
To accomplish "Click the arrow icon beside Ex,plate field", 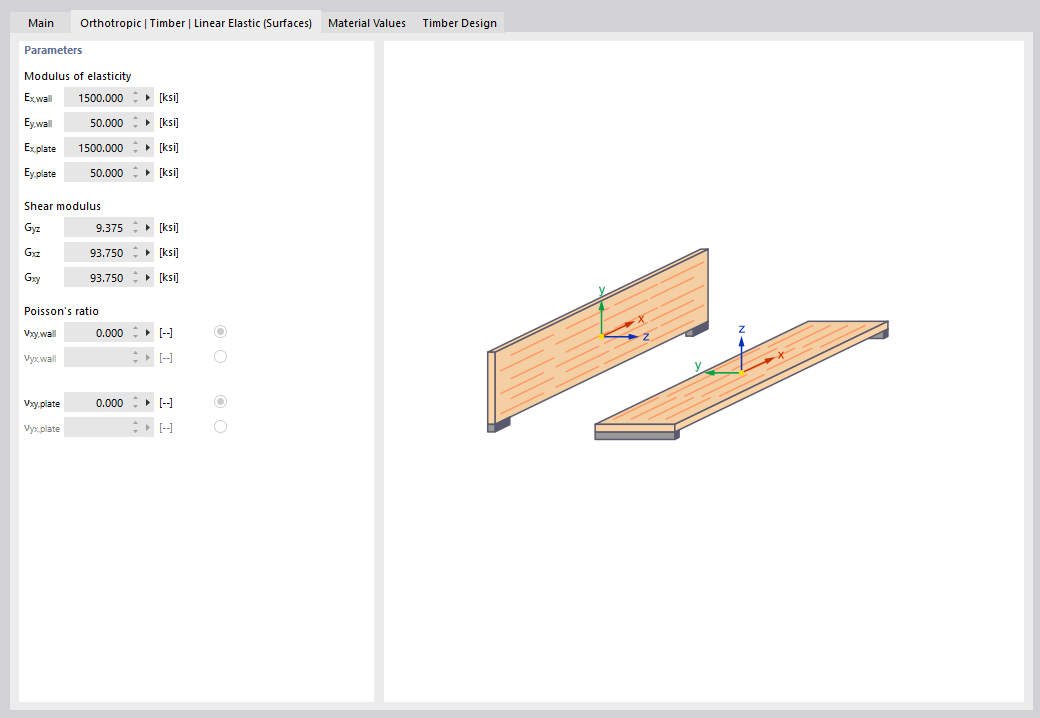I will (x=147, y=147).
